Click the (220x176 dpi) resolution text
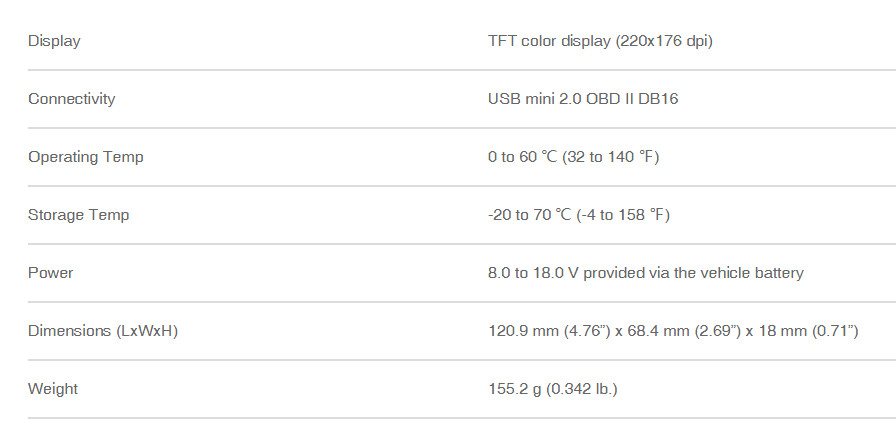896x446 pixels. 665,41
